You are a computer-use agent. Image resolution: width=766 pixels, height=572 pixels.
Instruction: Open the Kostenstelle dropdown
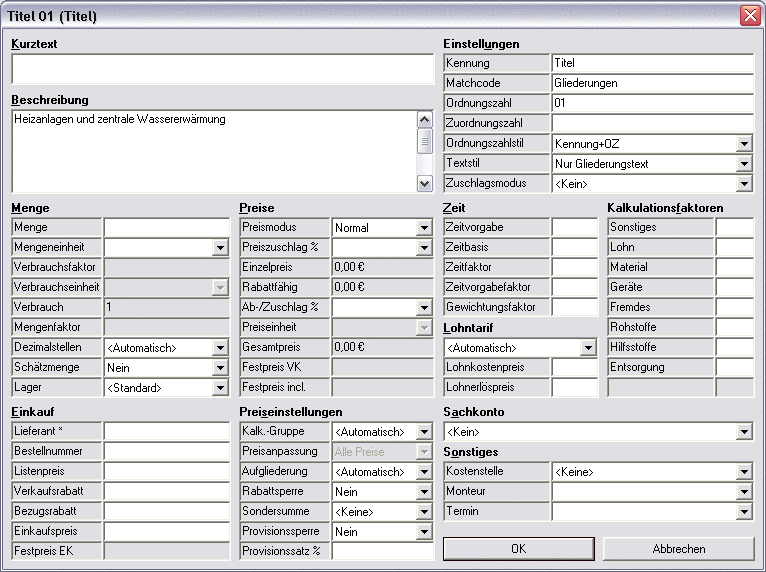click(x=744, y=472)
